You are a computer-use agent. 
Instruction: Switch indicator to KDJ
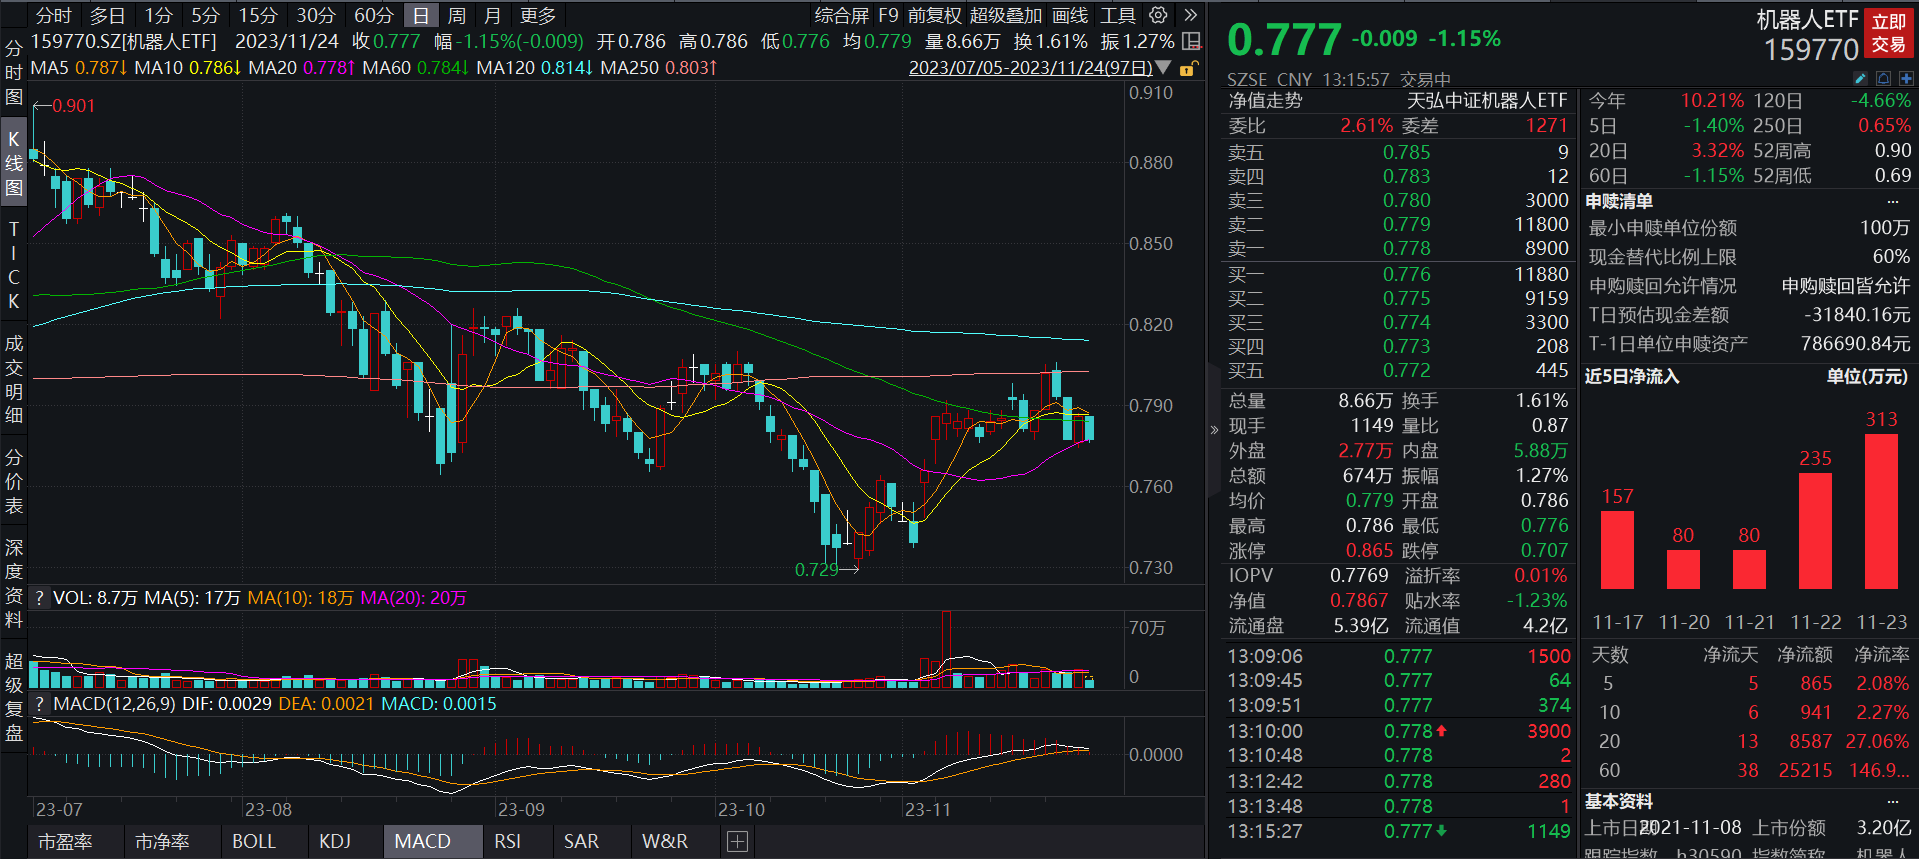(335, 842)
